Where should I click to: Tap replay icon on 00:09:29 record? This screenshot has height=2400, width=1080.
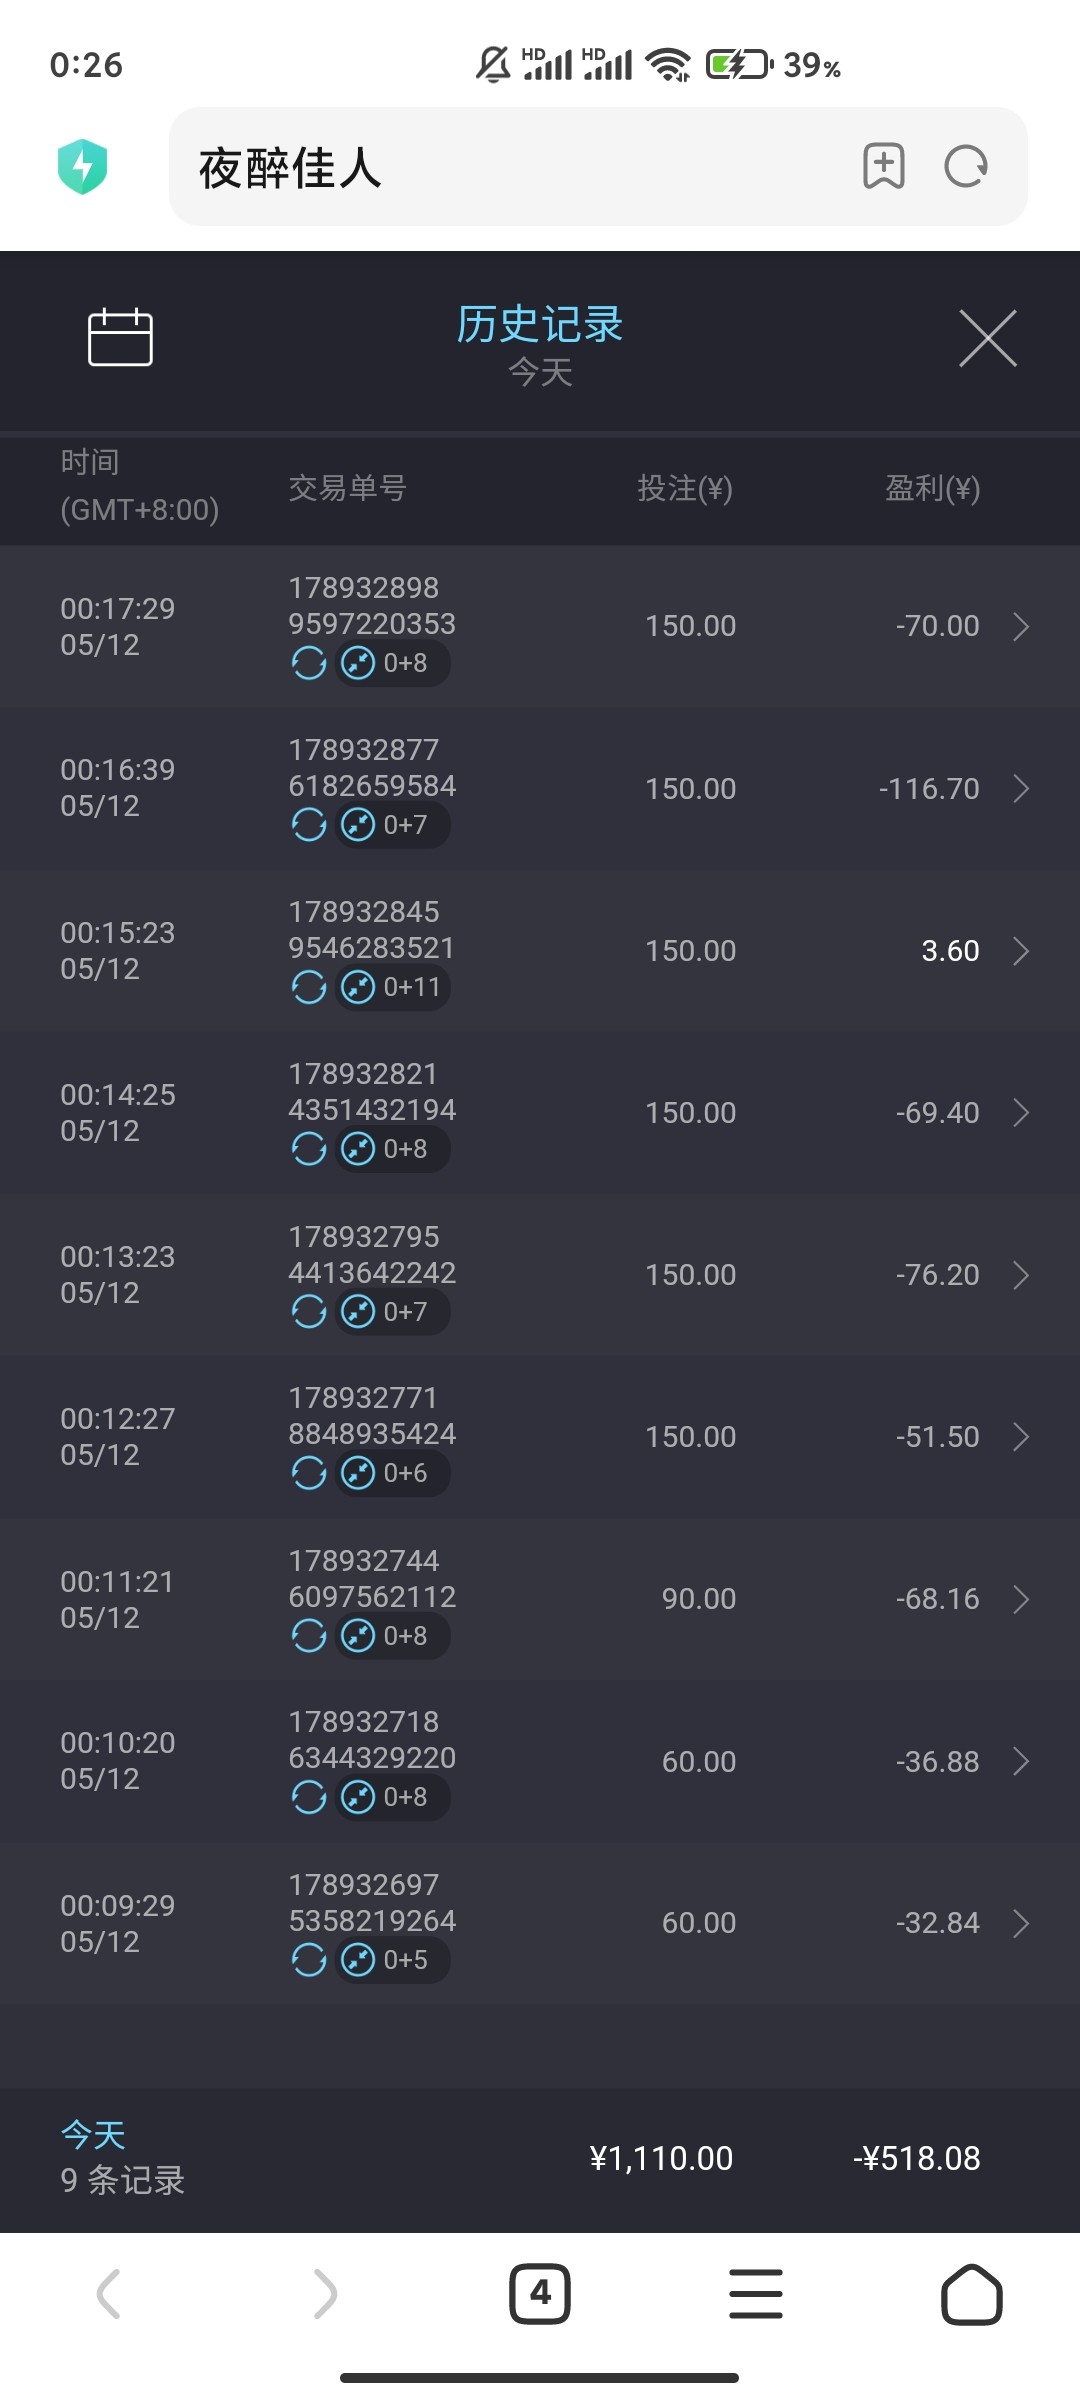coord(309,1960)
